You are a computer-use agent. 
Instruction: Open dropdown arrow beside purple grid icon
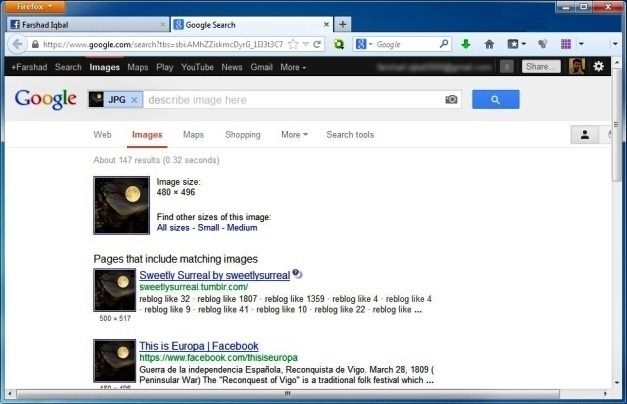(x=581, y=44)
